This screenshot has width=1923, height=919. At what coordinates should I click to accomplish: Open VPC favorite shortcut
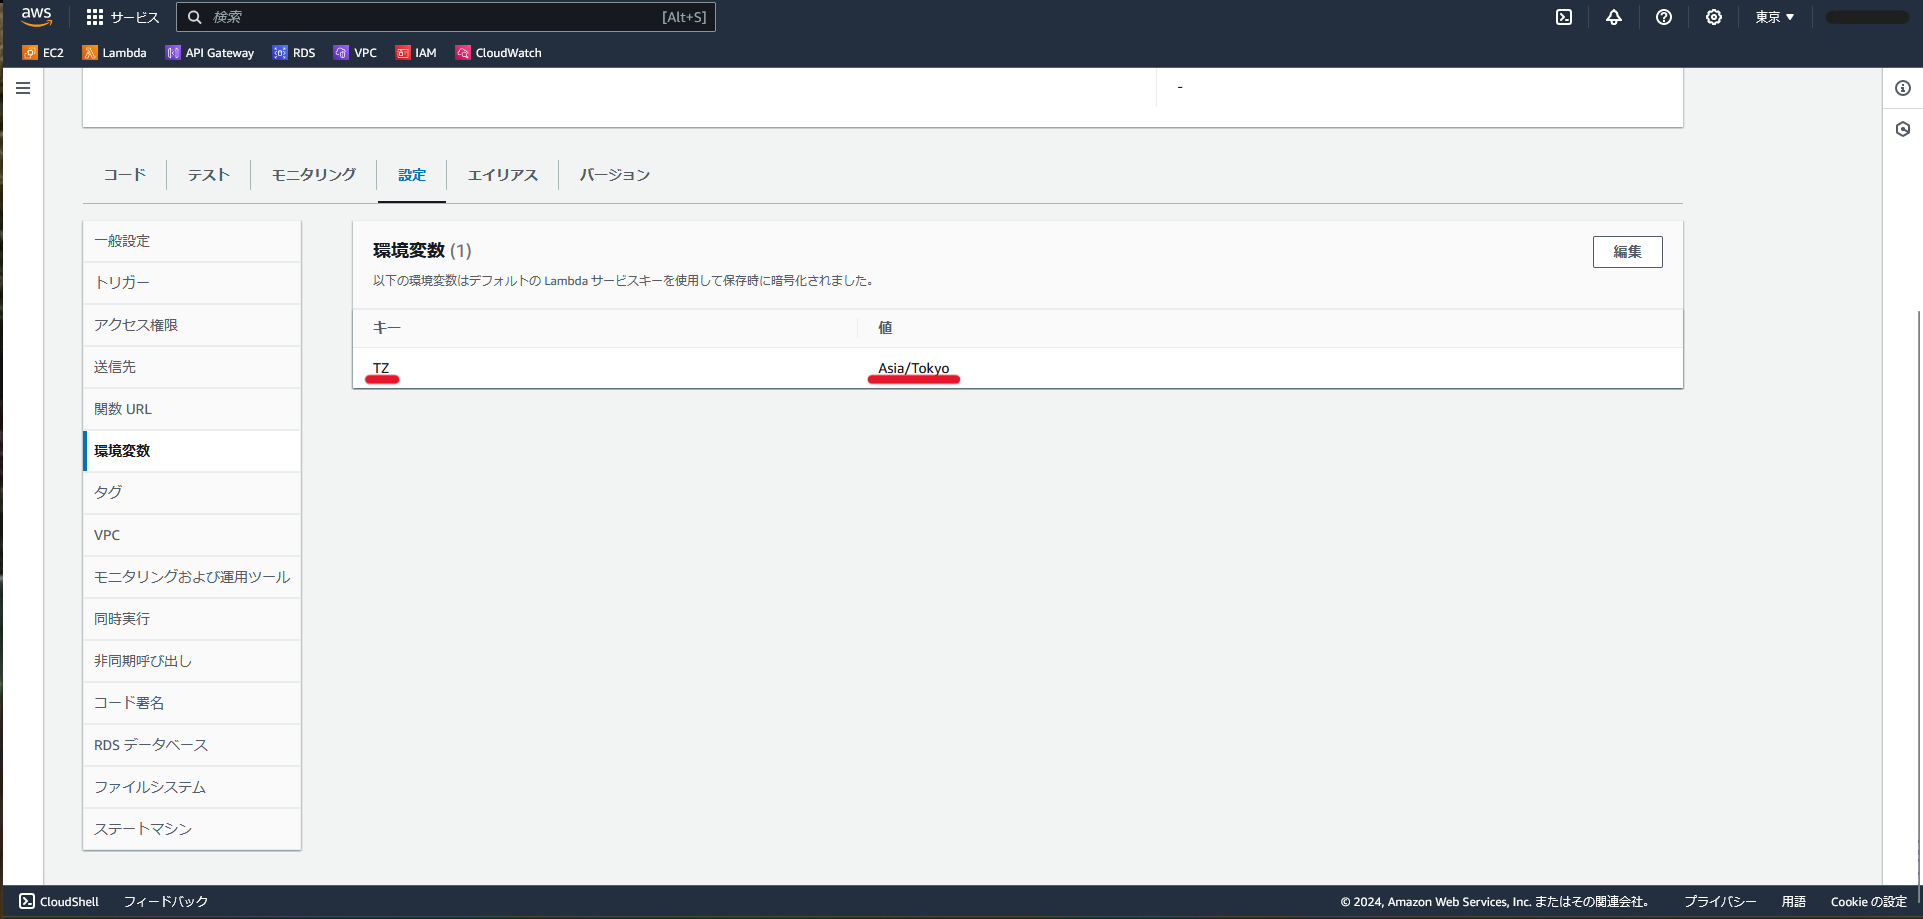(355, 53)
